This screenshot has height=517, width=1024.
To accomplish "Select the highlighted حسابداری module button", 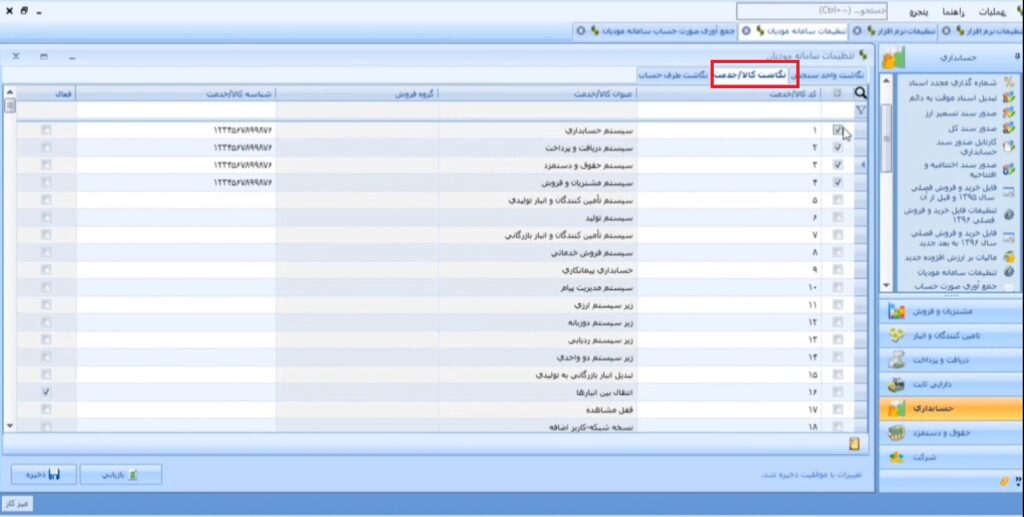I will [950, 409].
